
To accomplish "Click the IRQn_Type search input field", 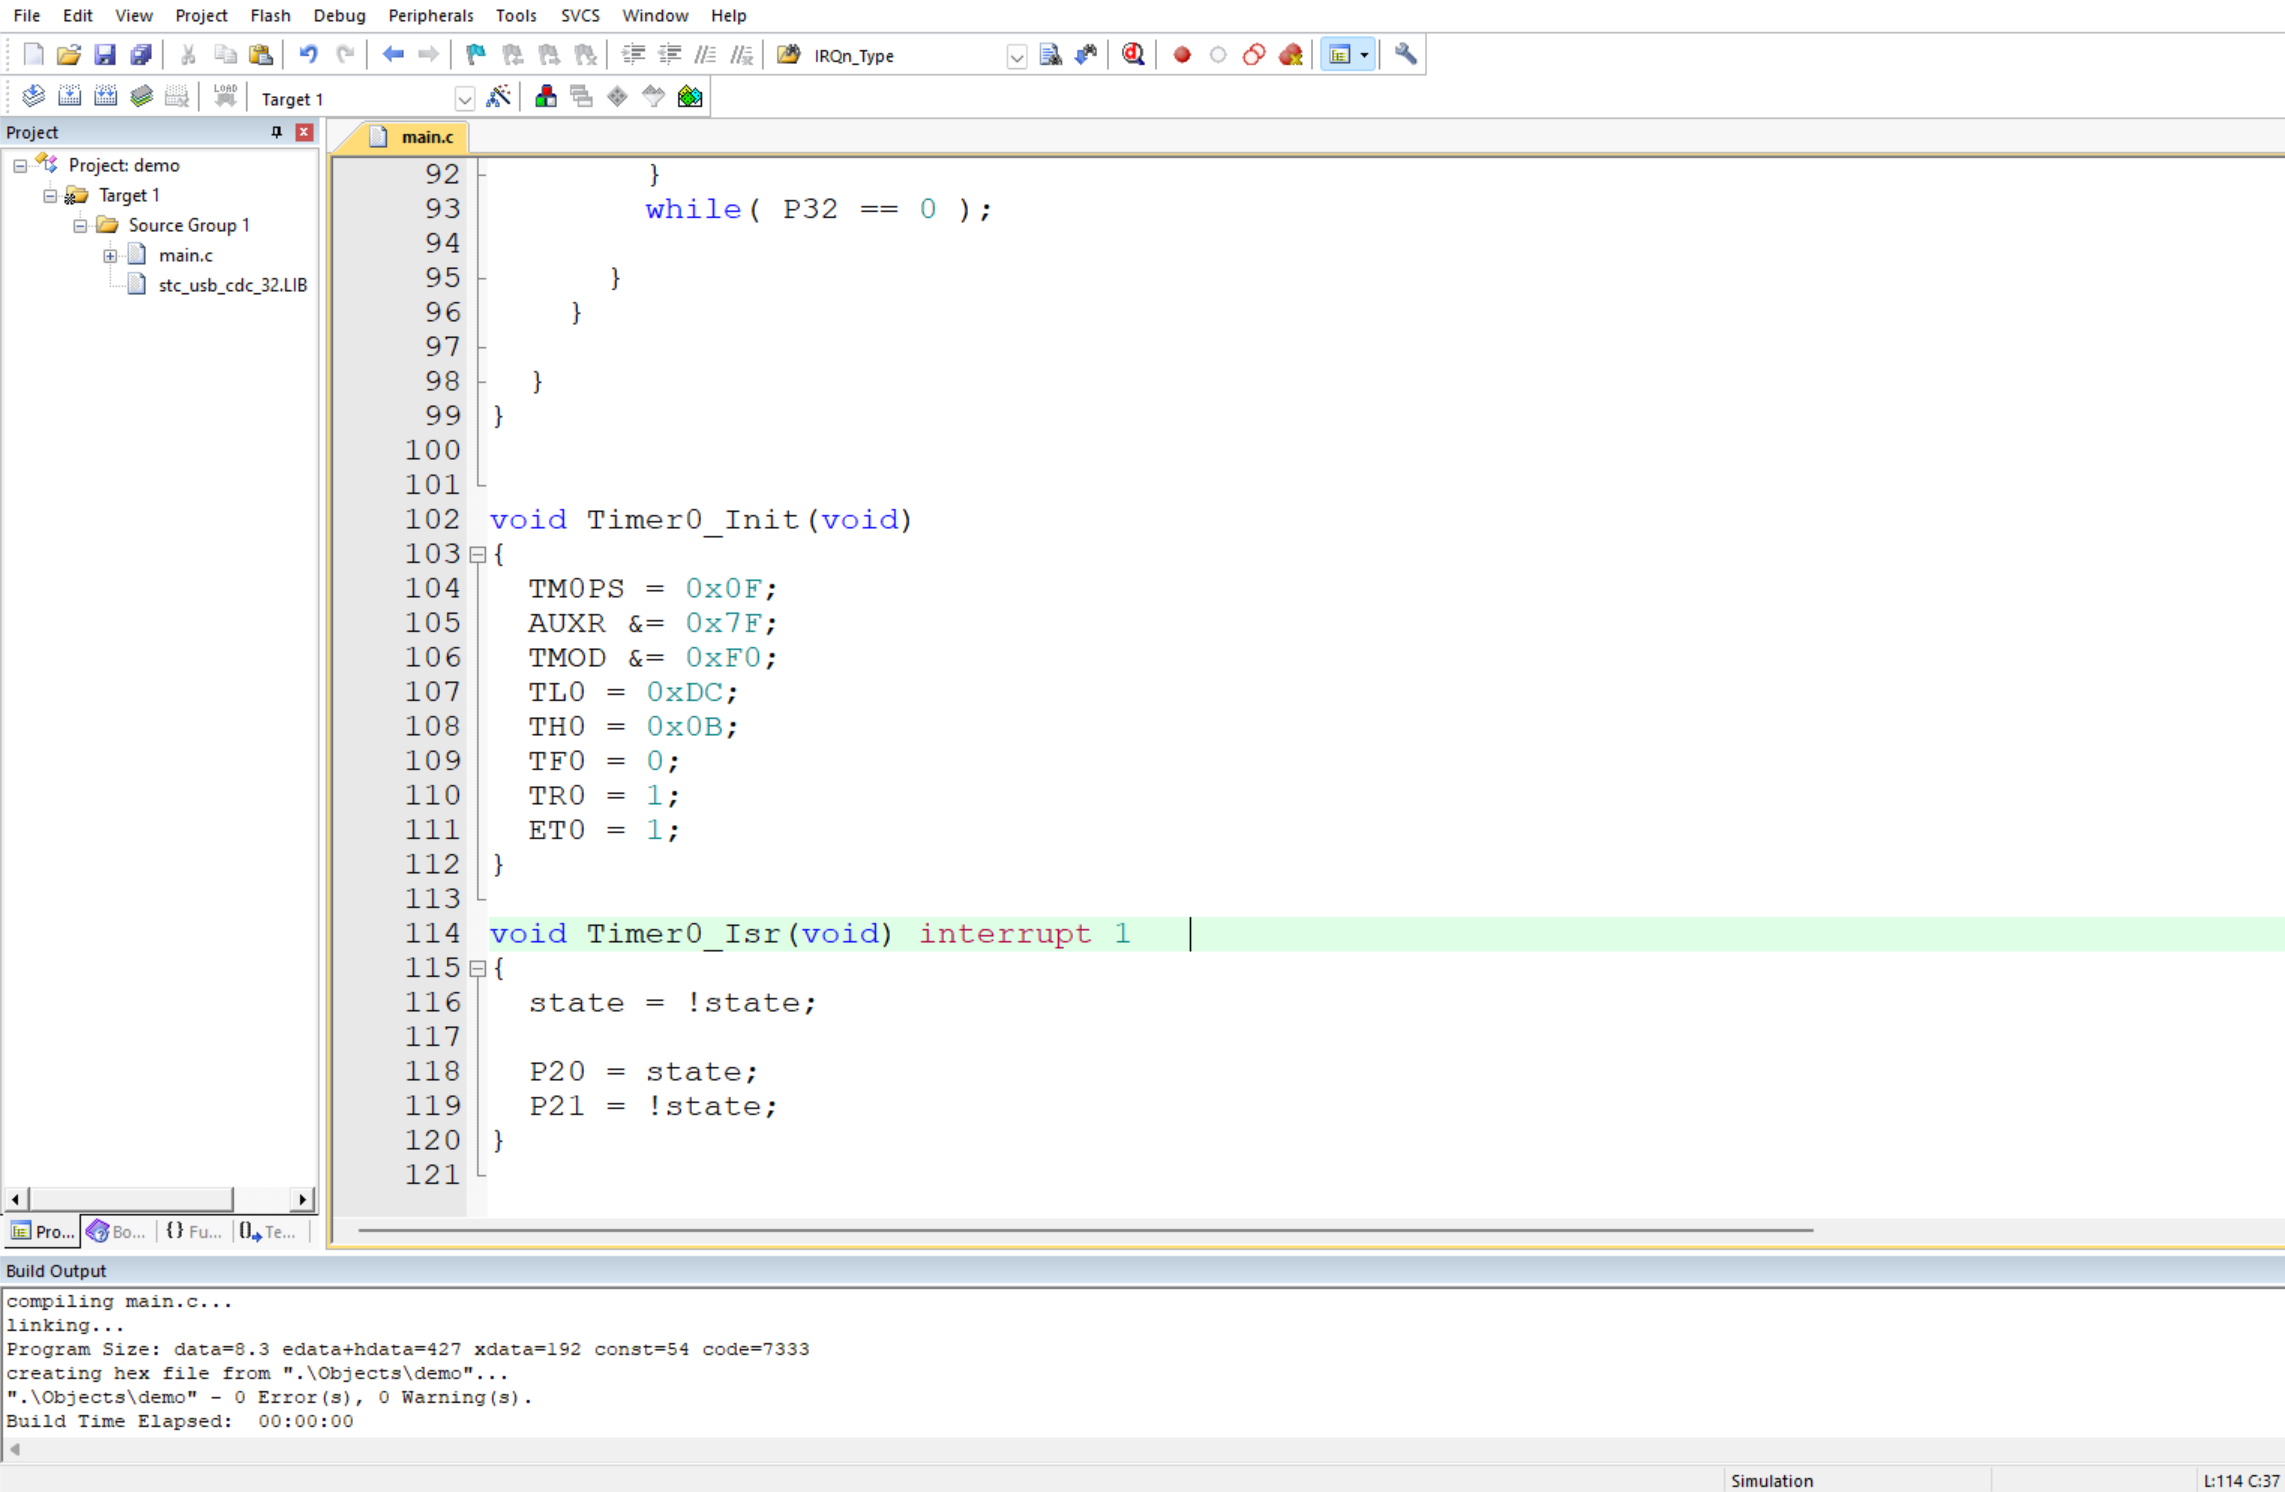I will tap(906, 56).
